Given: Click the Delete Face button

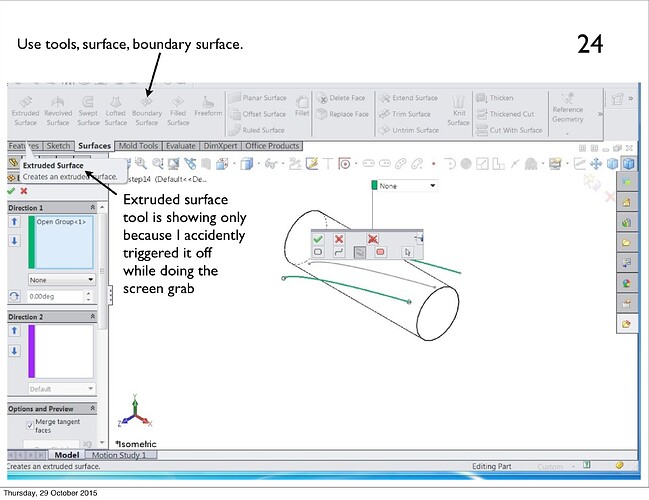Looking at the screenshot, I should 346,98.
